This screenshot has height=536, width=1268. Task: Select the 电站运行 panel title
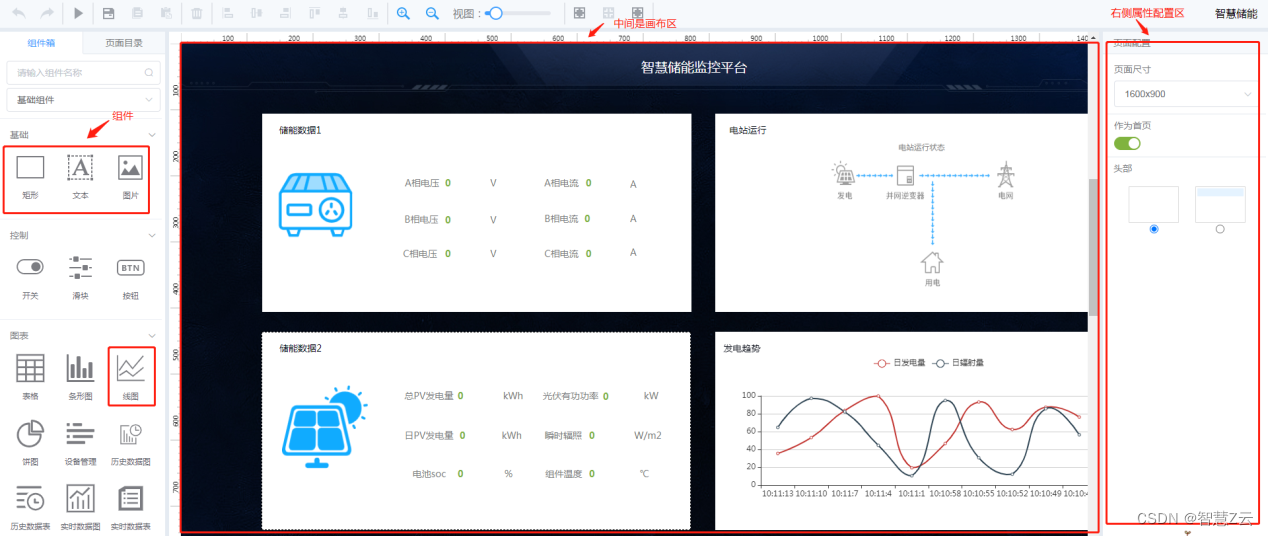[x=747, y=130]
